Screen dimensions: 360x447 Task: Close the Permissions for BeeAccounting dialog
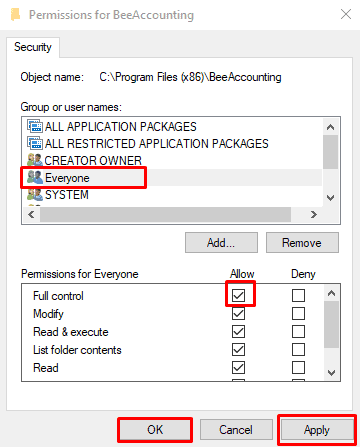346,14
